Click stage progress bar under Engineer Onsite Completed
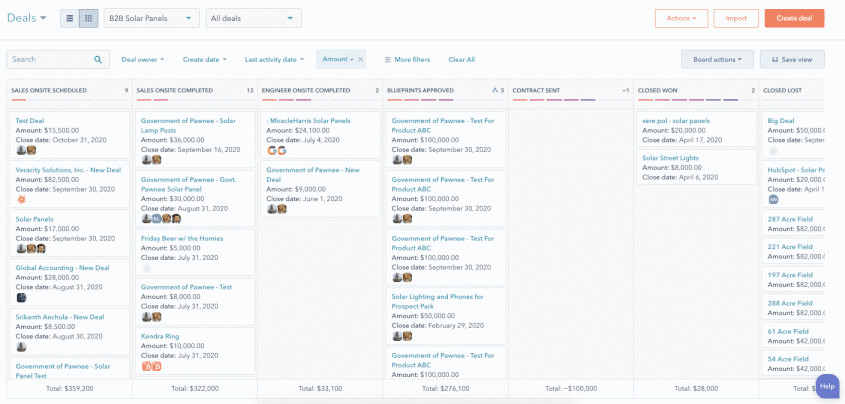The image size is (845, 404). [x=320, y=100]
